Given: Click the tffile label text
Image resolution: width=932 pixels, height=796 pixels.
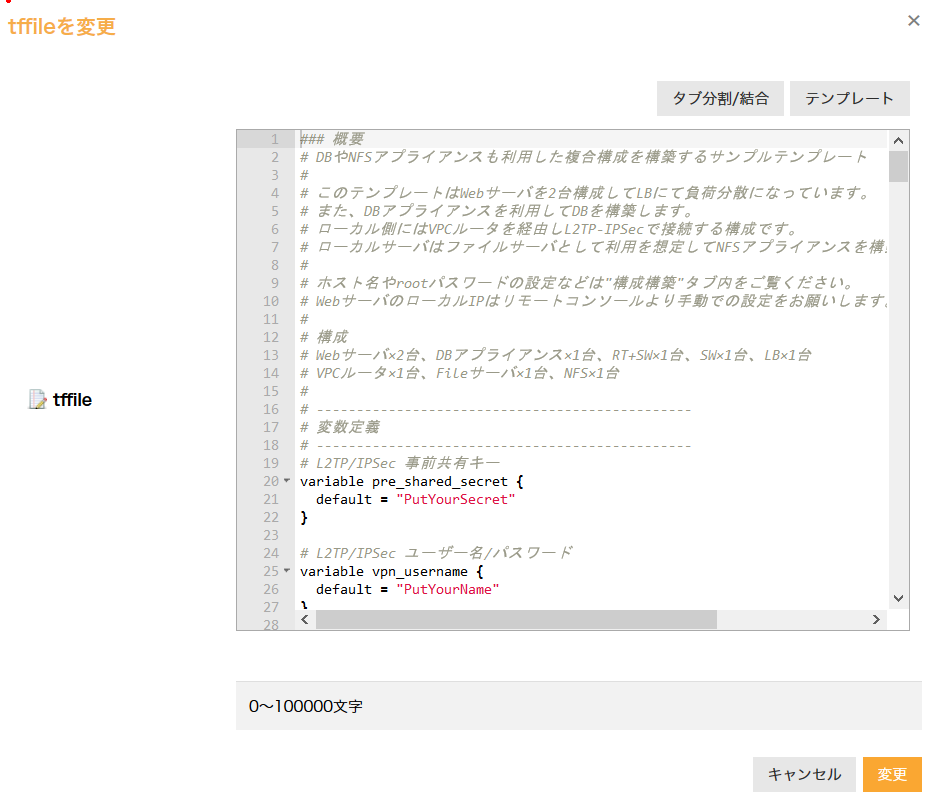Looking at the screenshot, I should (73, 400).
